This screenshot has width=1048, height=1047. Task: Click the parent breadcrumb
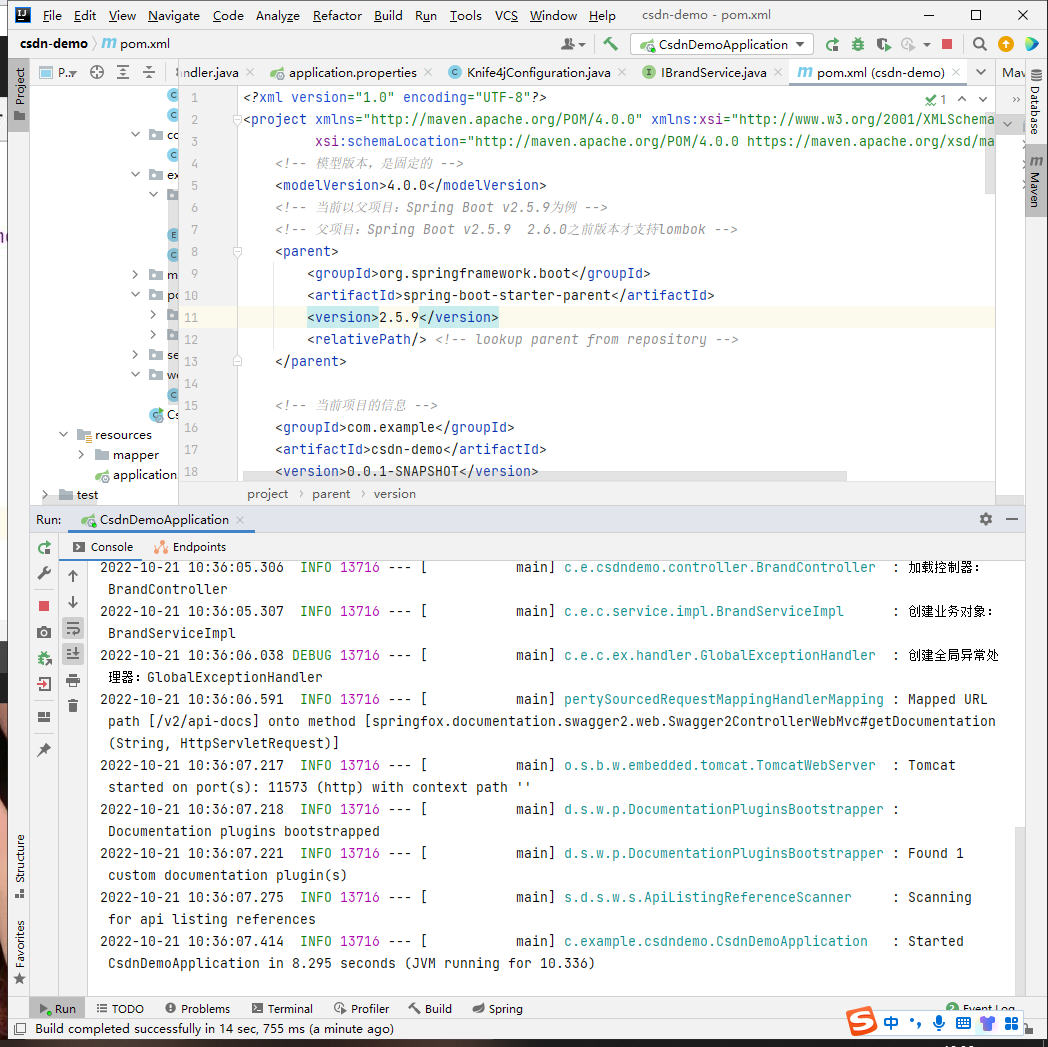(331, 494)
